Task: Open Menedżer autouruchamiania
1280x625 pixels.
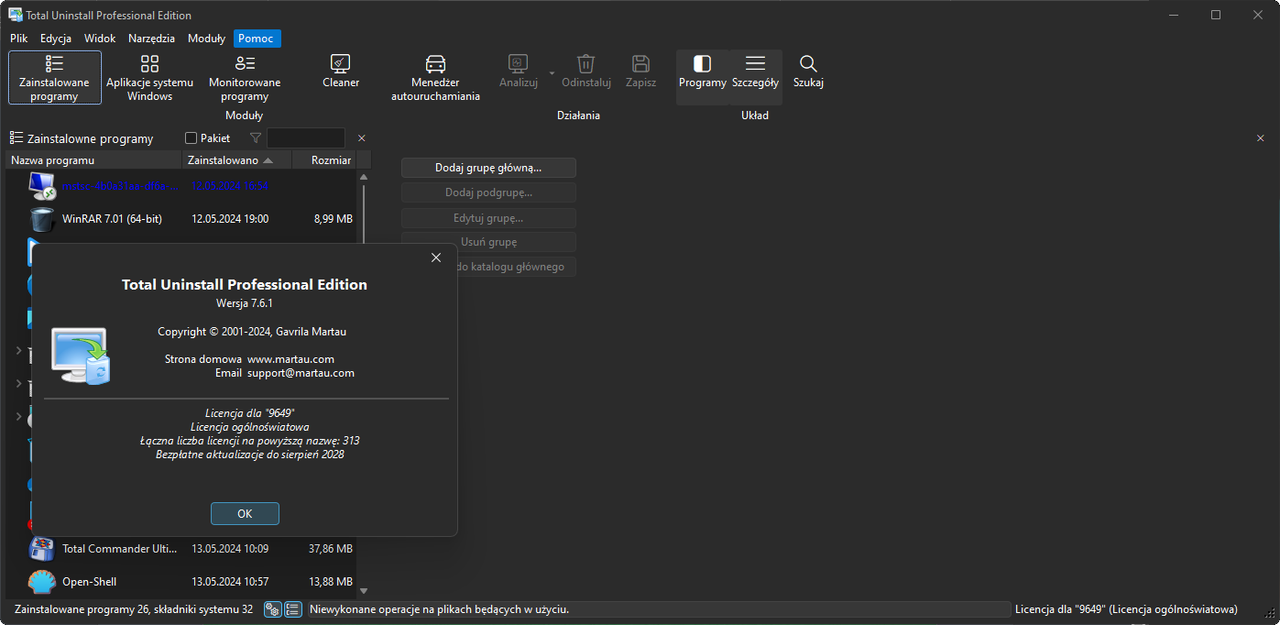Action: pos(435,77)
